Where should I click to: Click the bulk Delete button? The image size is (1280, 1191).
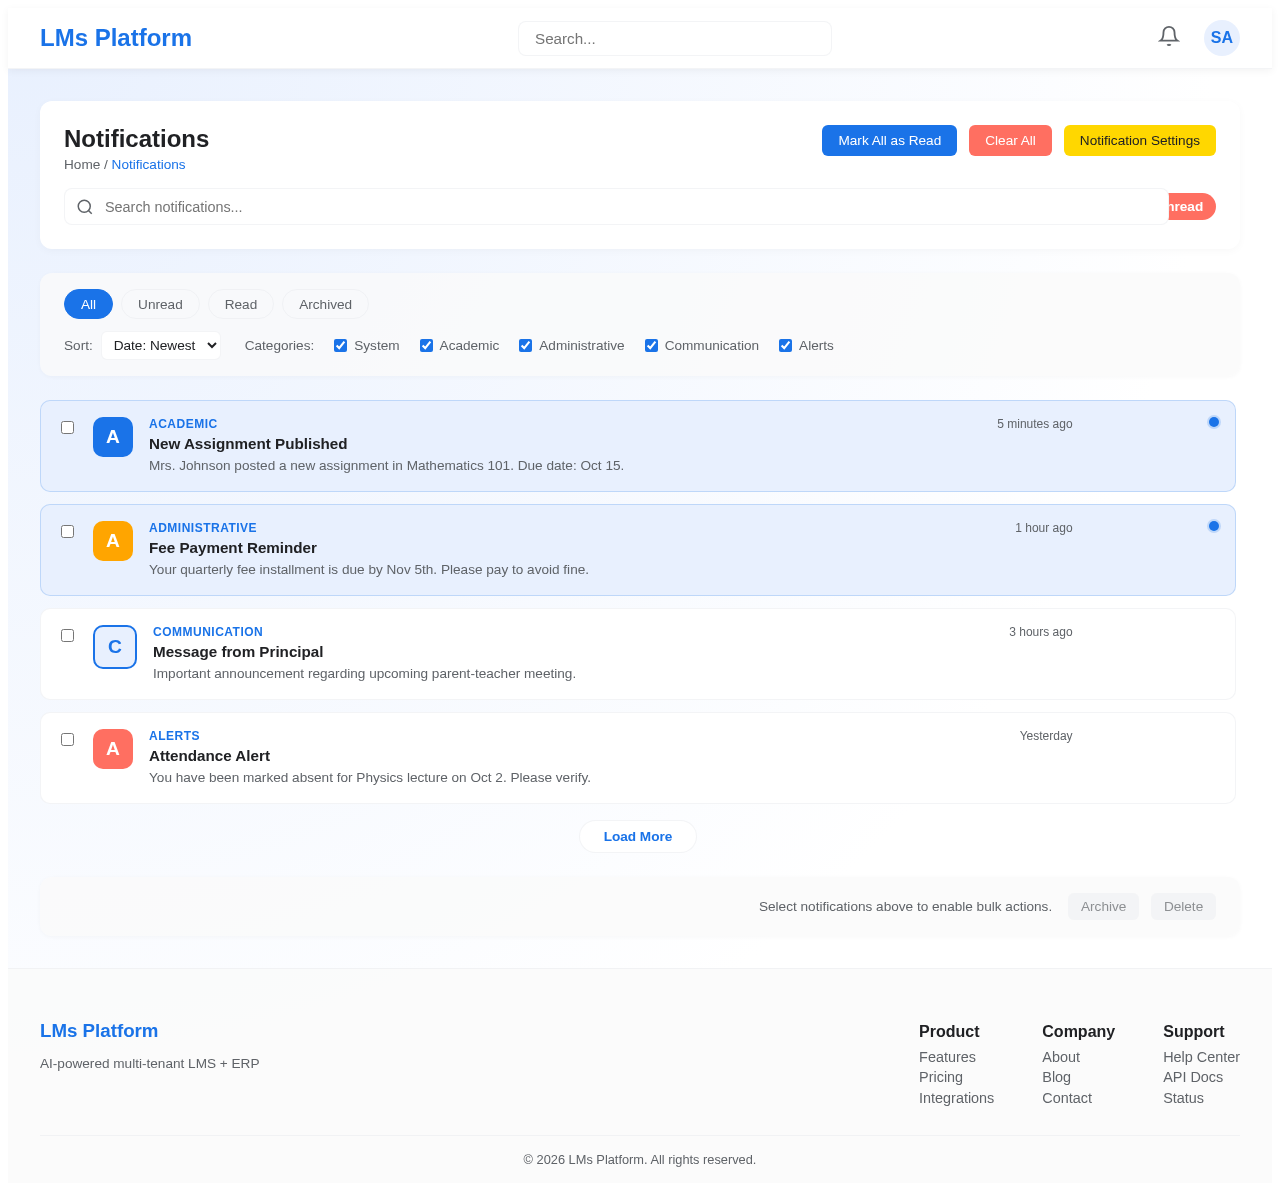pos(1183,907)
